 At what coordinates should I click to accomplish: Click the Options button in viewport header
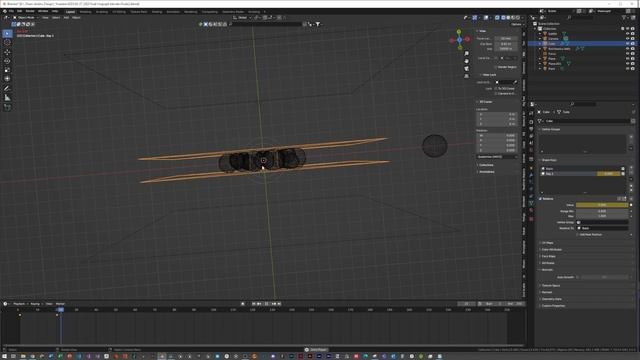pos(517,24)
